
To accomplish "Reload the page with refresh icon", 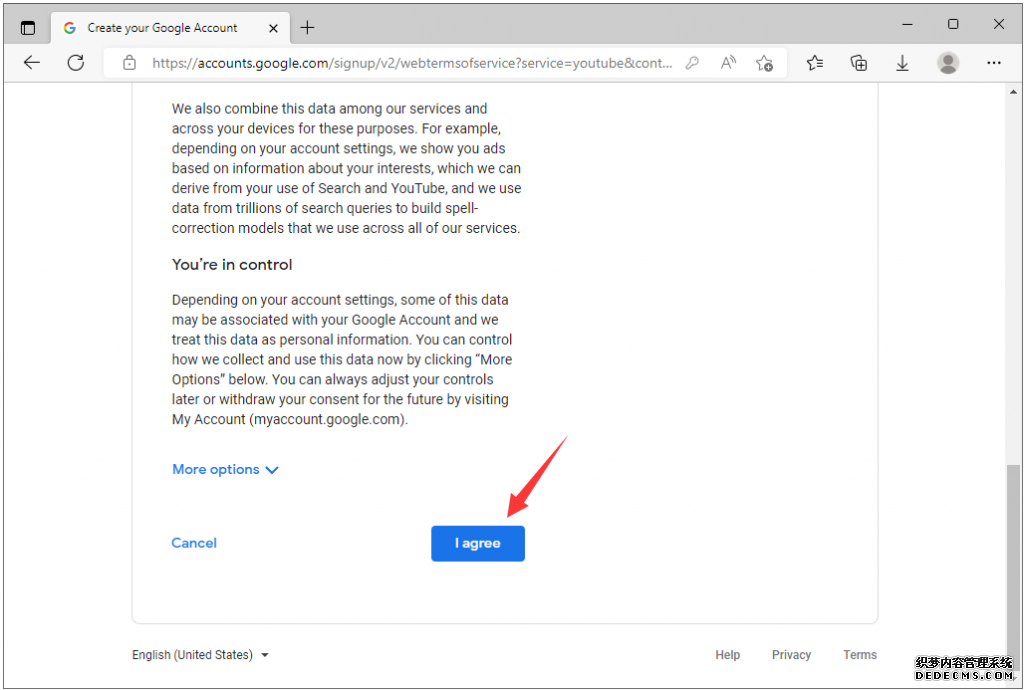I will tap(76, 63).
